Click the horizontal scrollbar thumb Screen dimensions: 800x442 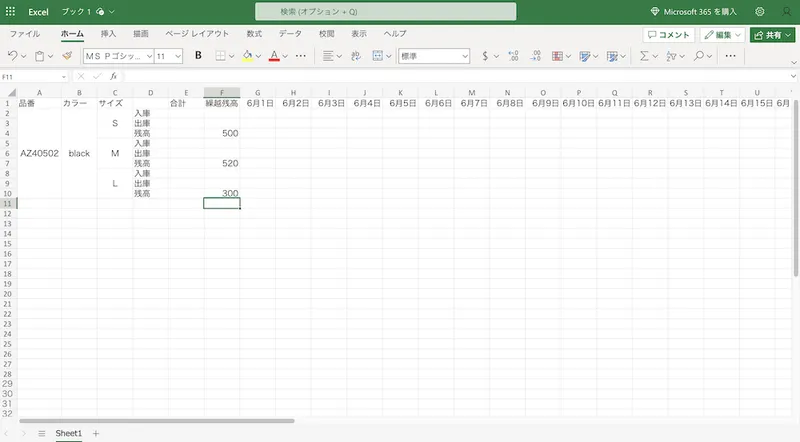(x=157, y=421)
